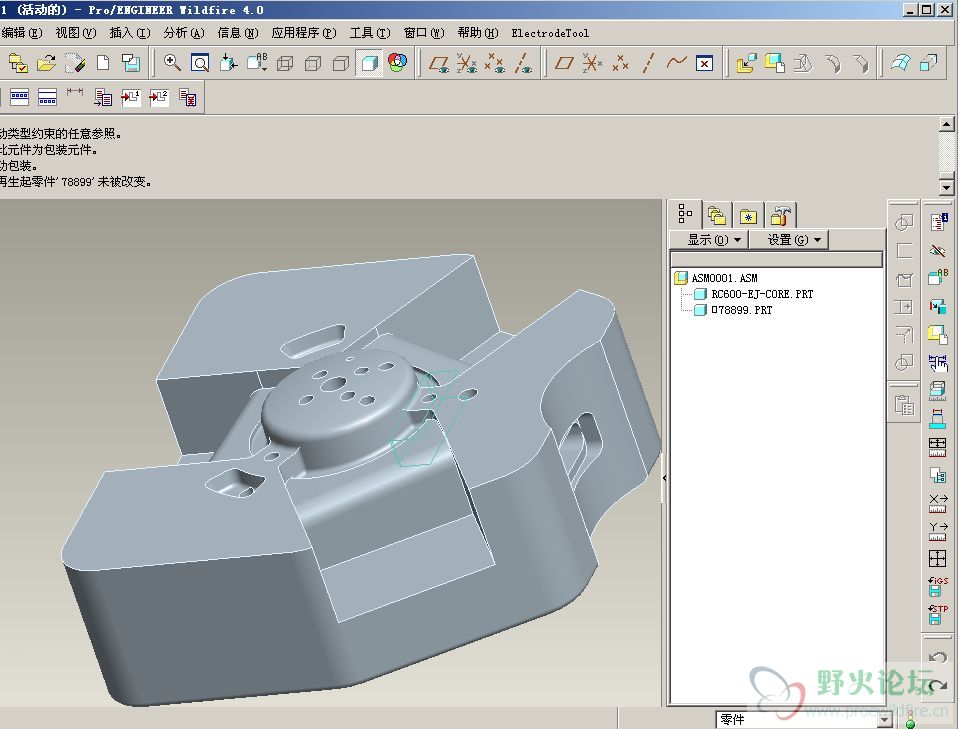Click the yellow-cyan copy component icon
This screenshot has height=729, width=958.
coord(774,63)
